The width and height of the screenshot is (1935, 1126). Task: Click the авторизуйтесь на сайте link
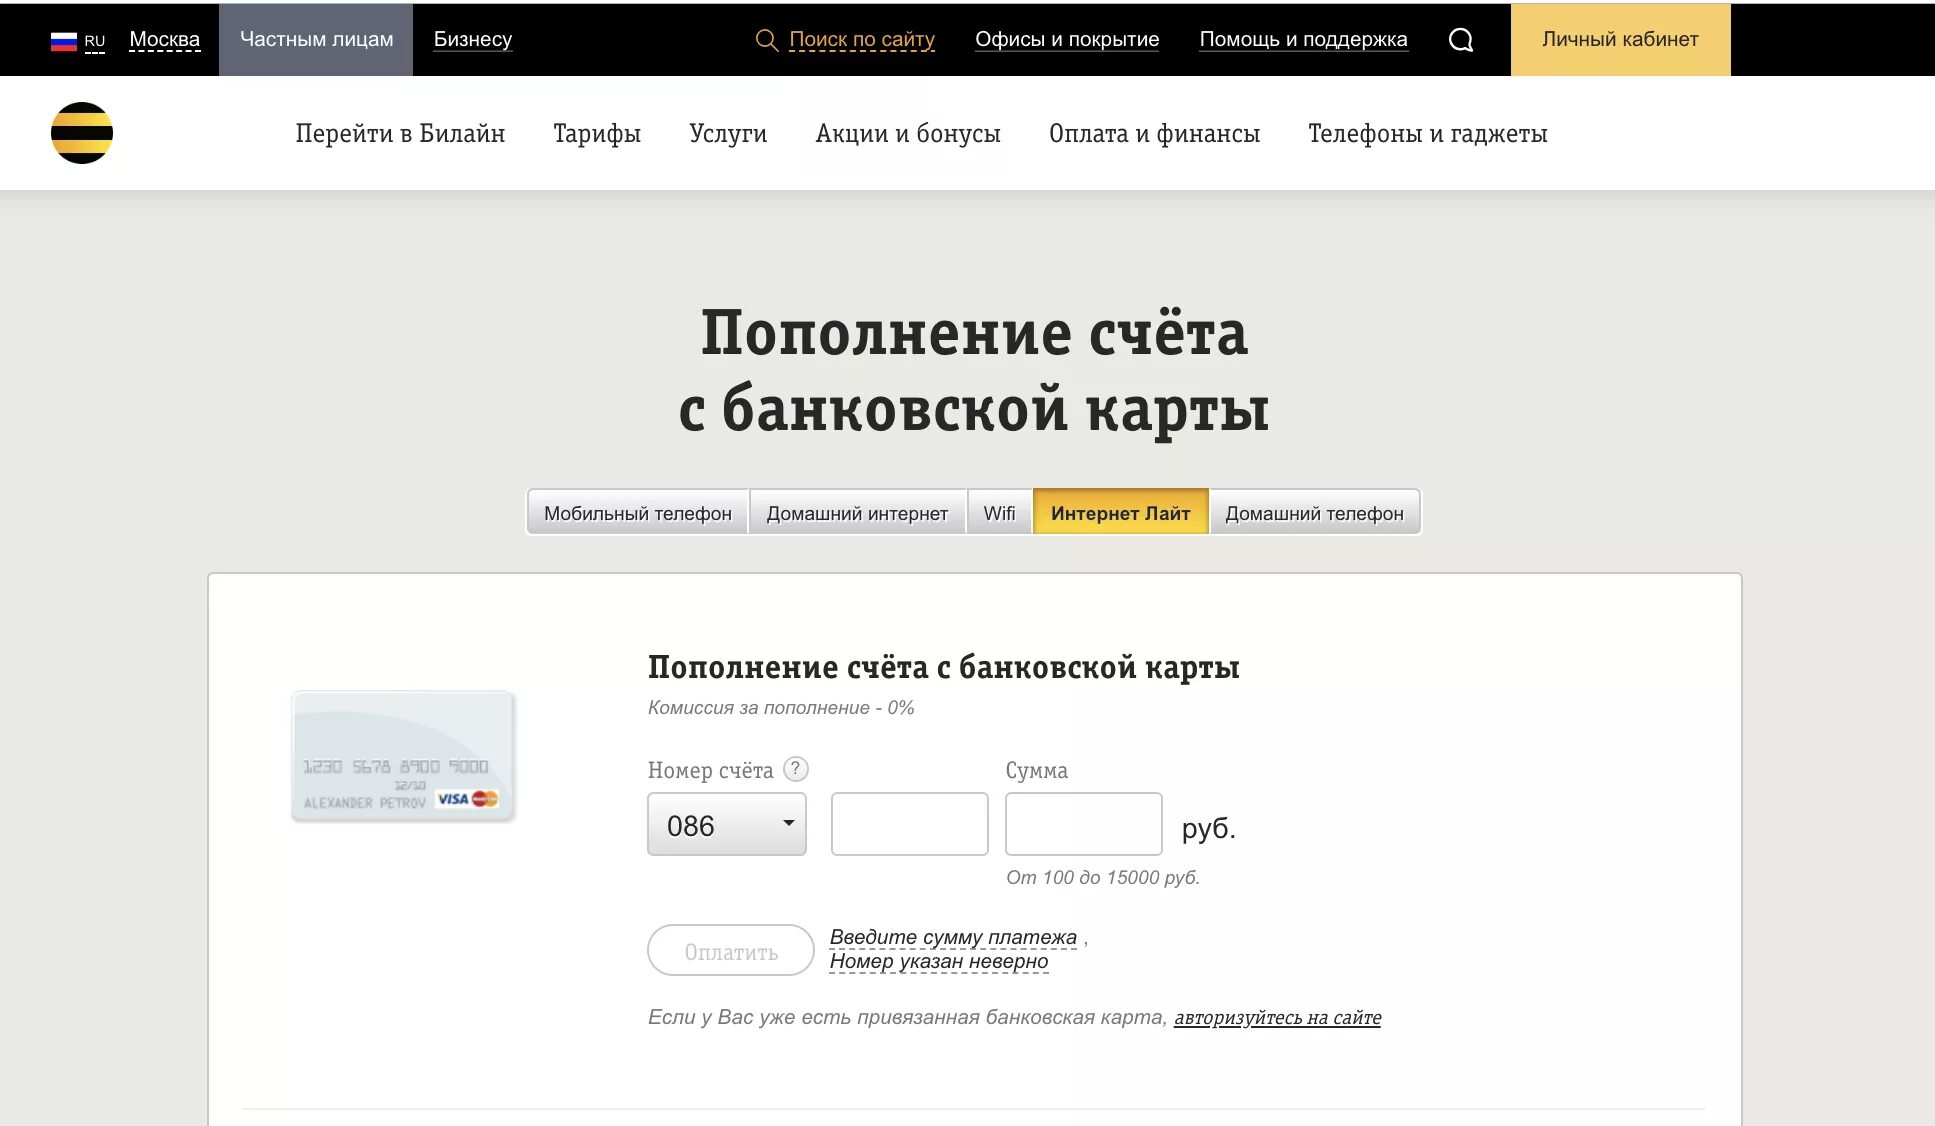click(1277, 1017)
